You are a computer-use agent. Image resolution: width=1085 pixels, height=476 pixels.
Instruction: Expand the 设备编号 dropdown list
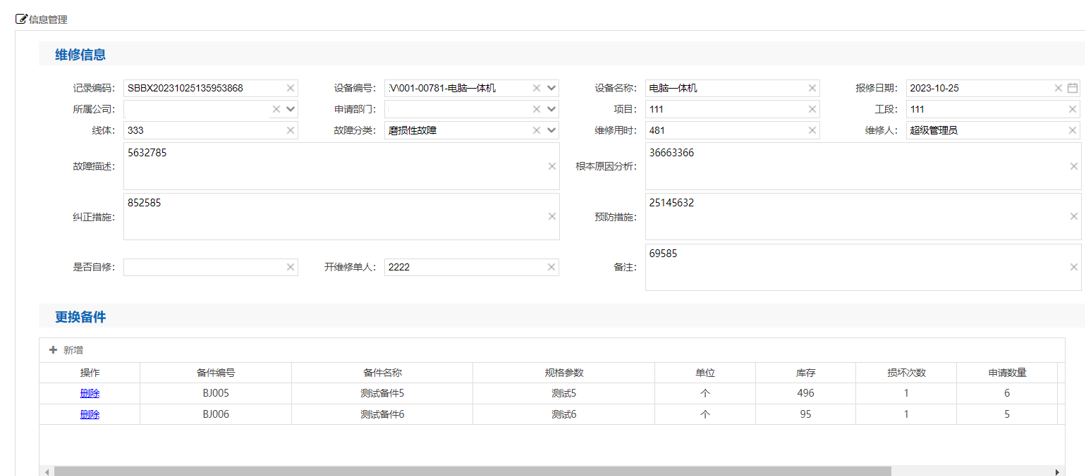(x=551, y=88)
